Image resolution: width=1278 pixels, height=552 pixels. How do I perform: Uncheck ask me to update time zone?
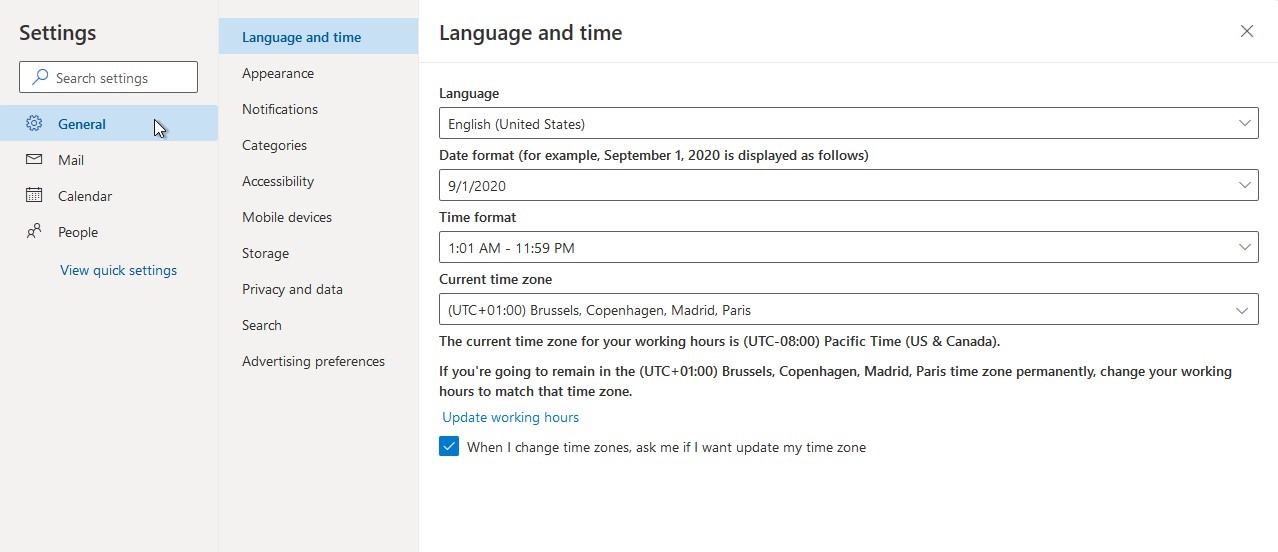(x=449, y=446)
